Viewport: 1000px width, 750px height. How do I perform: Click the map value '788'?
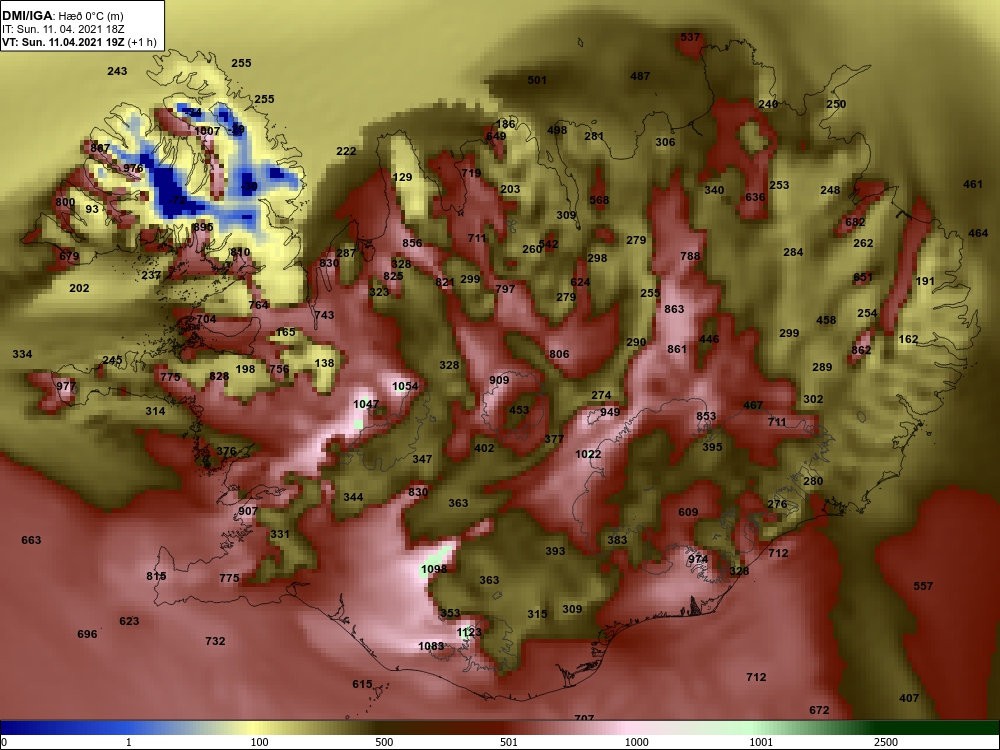(x=690, y=256)
